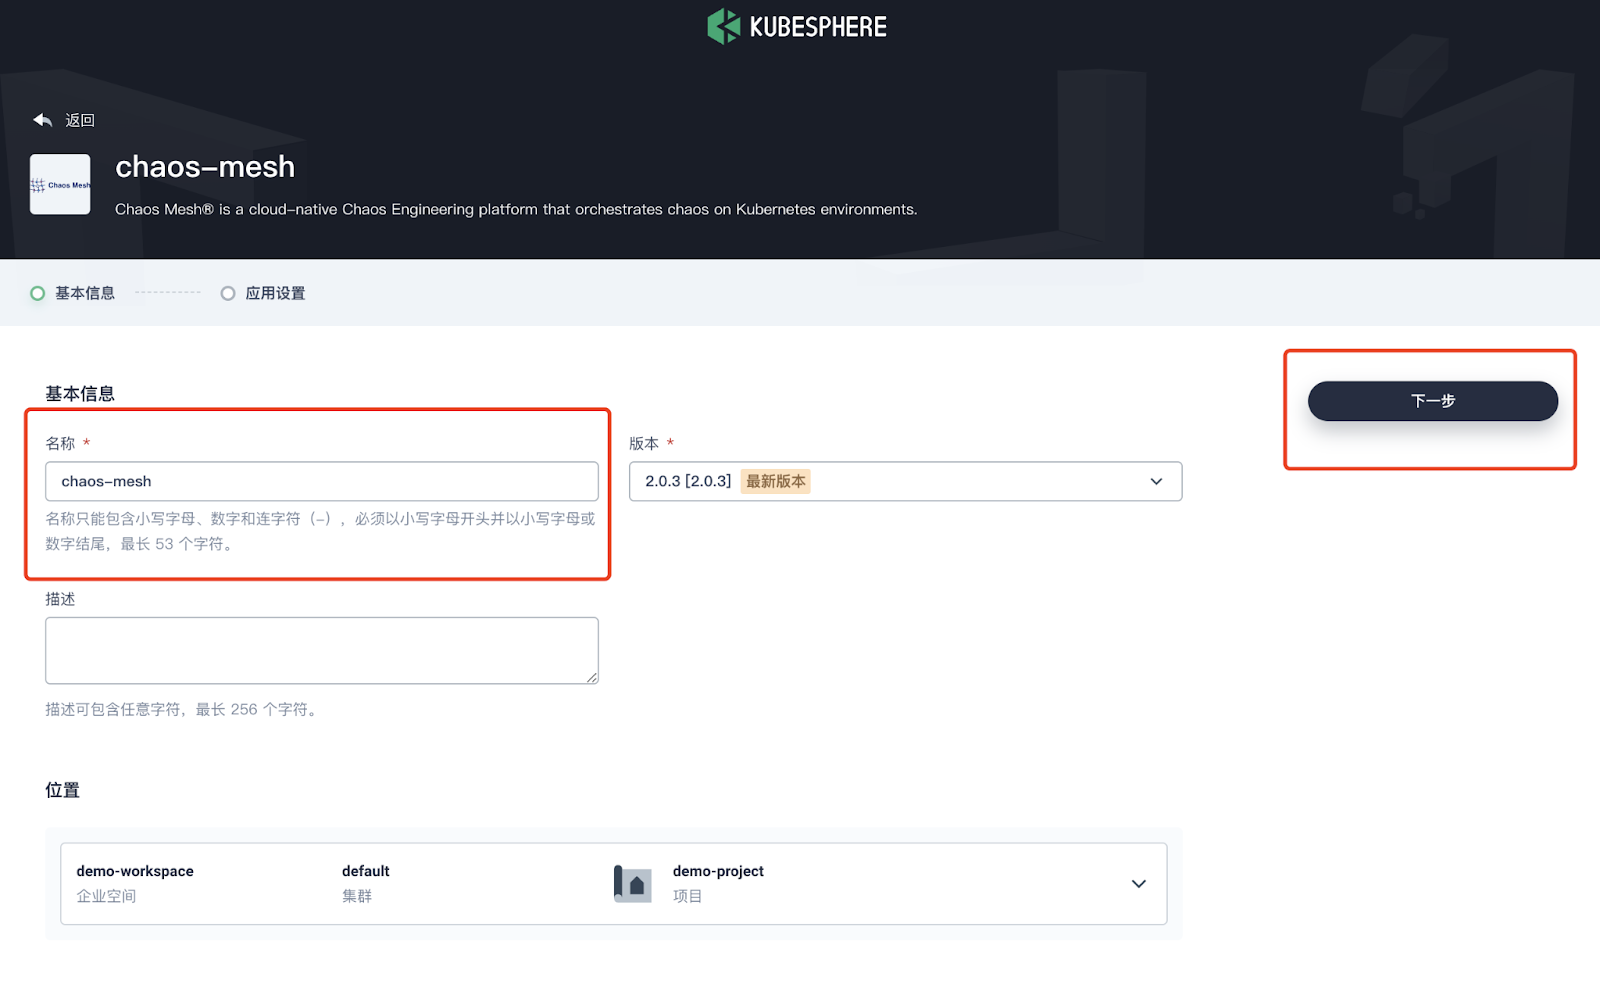The height and width of the screenshot is (988, 1600).
Task: Click the Chaos Mesh app thumbnail
Action: point(60,184)
